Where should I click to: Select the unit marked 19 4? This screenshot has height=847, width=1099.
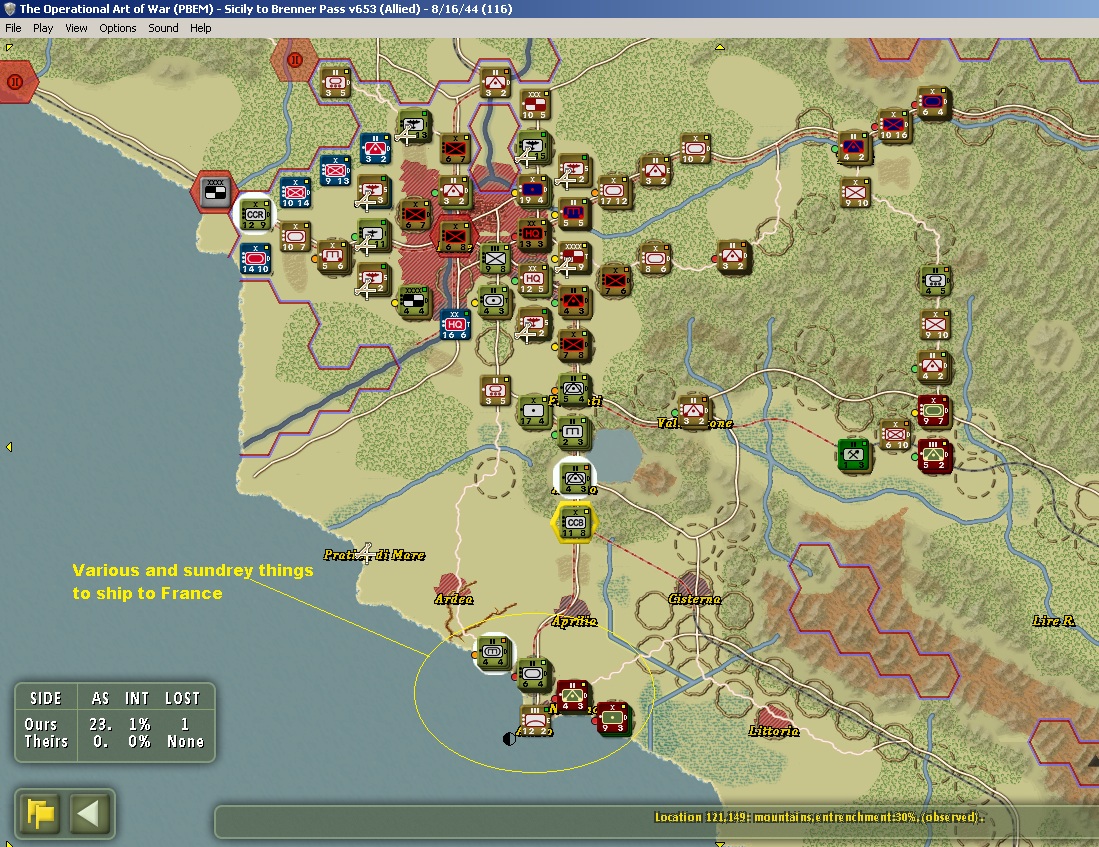533,191
